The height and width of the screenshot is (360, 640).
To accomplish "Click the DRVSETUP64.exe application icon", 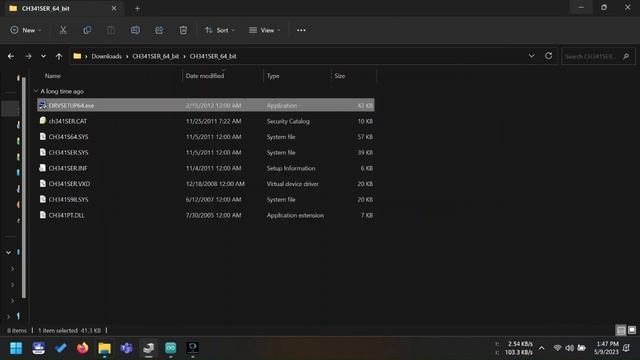I will 42,105.
